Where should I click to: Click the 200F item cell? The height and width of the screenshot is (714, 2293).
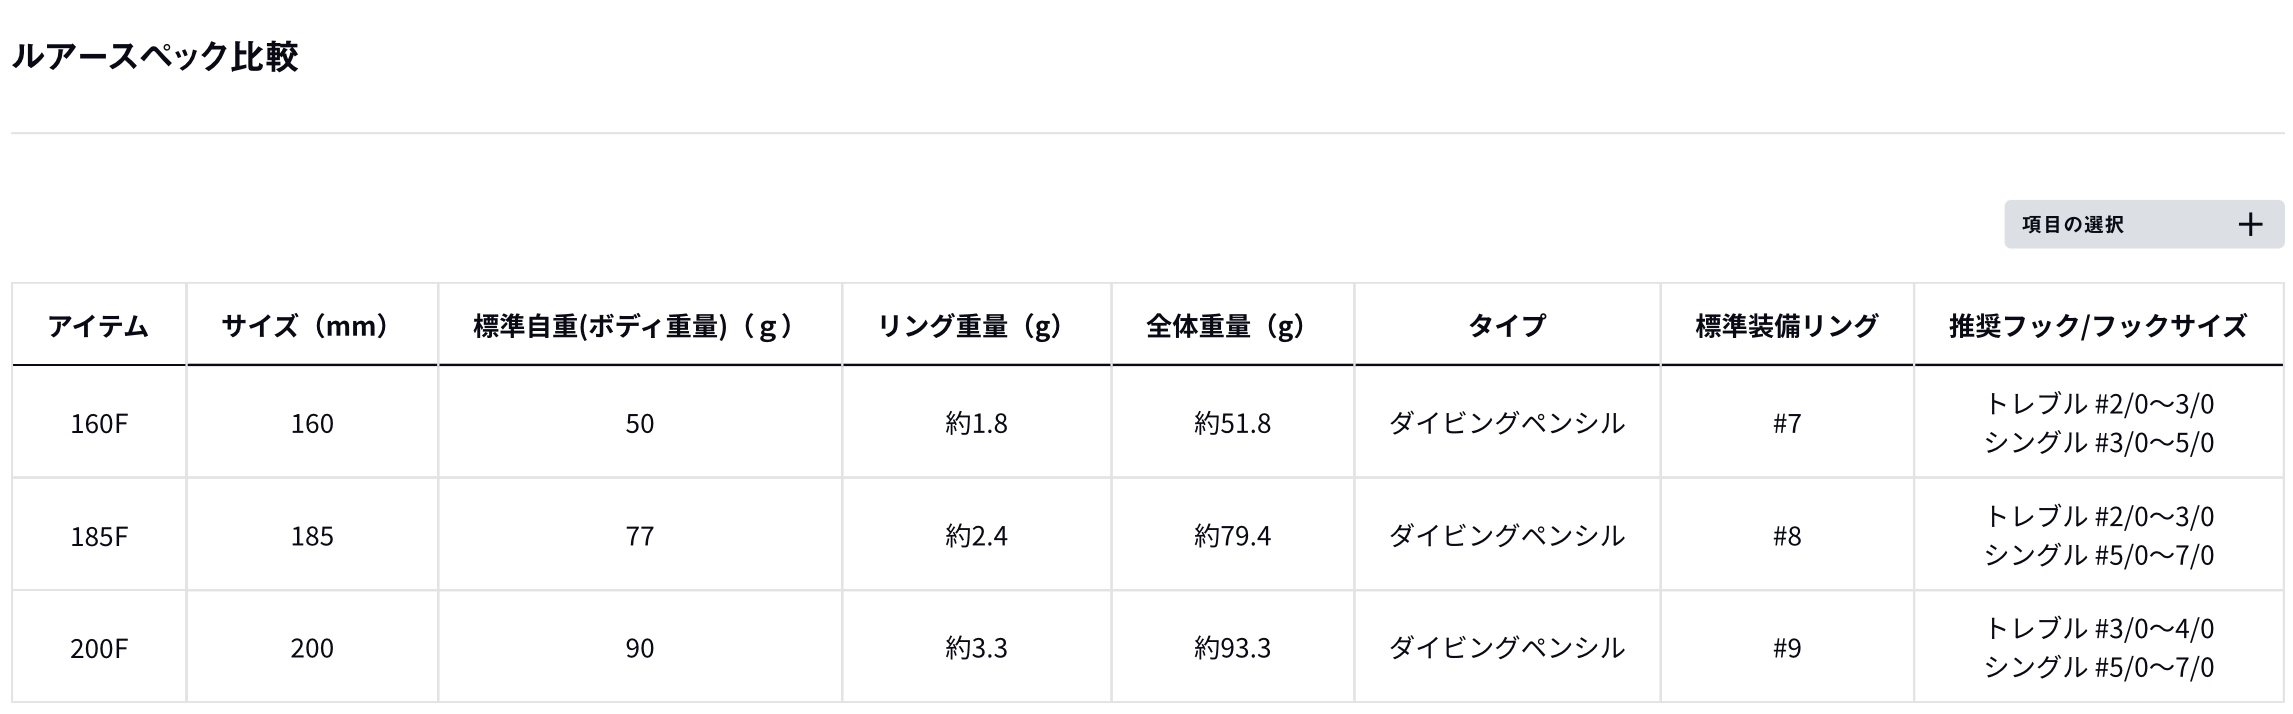(x=99, y=648)
